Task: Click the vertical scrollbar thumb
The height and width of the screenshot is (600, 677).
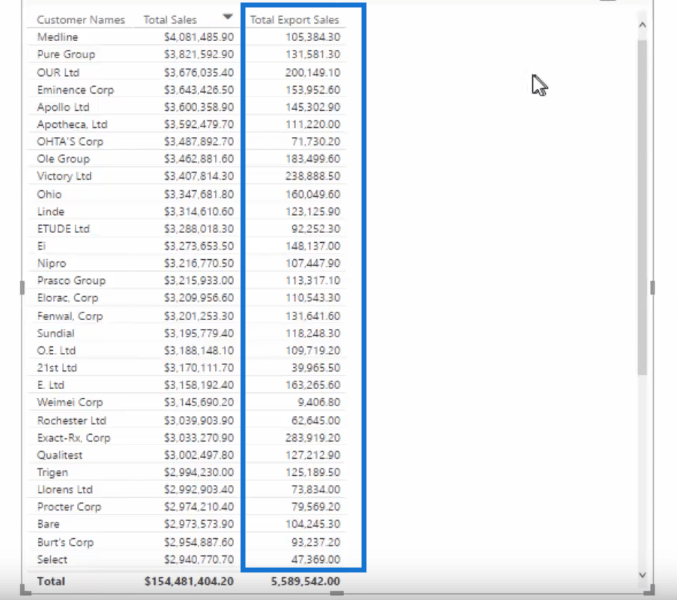Action: coord(642,207)
